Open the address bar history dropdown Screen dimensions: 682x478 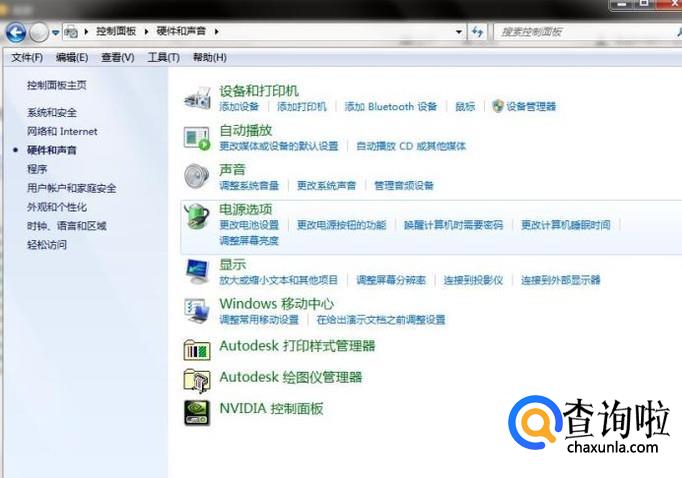(x=458, y=32)
